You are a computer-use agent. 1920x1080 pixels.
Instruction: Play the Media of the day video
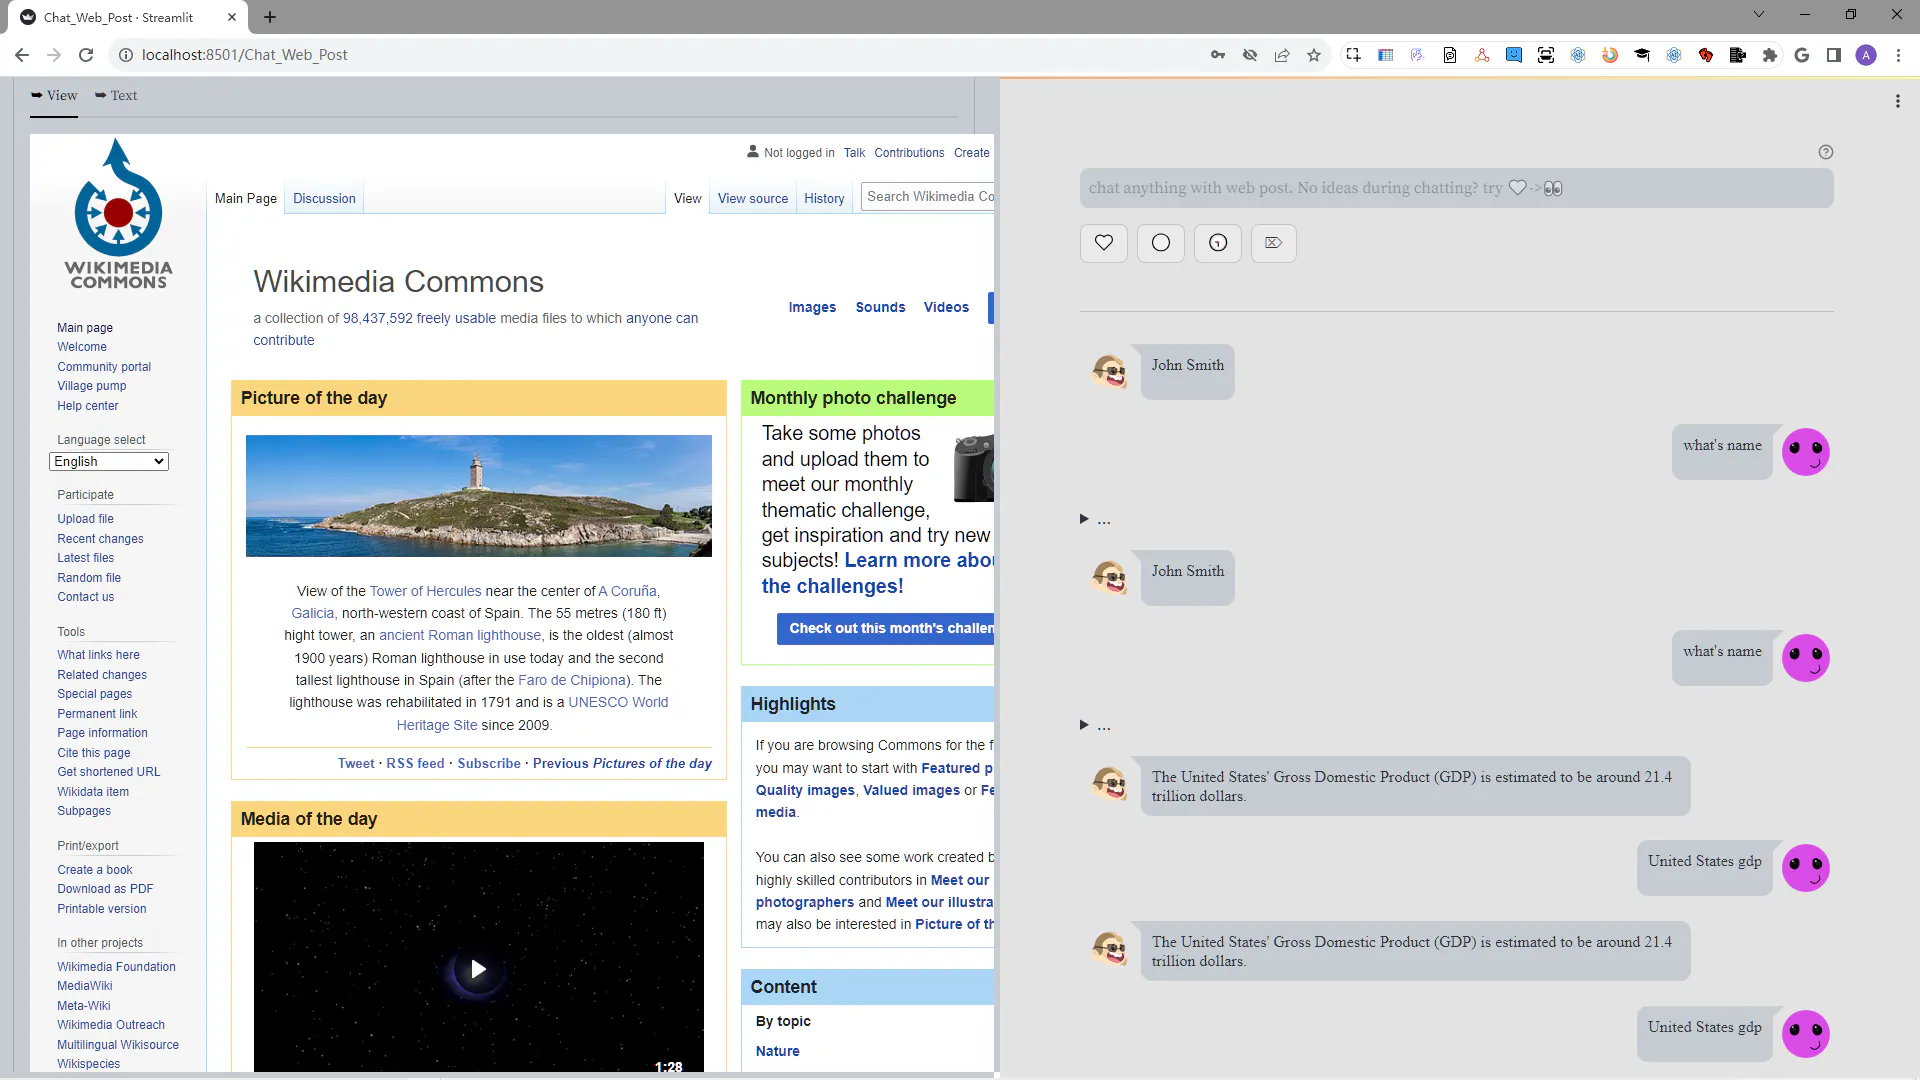(478, 969)
